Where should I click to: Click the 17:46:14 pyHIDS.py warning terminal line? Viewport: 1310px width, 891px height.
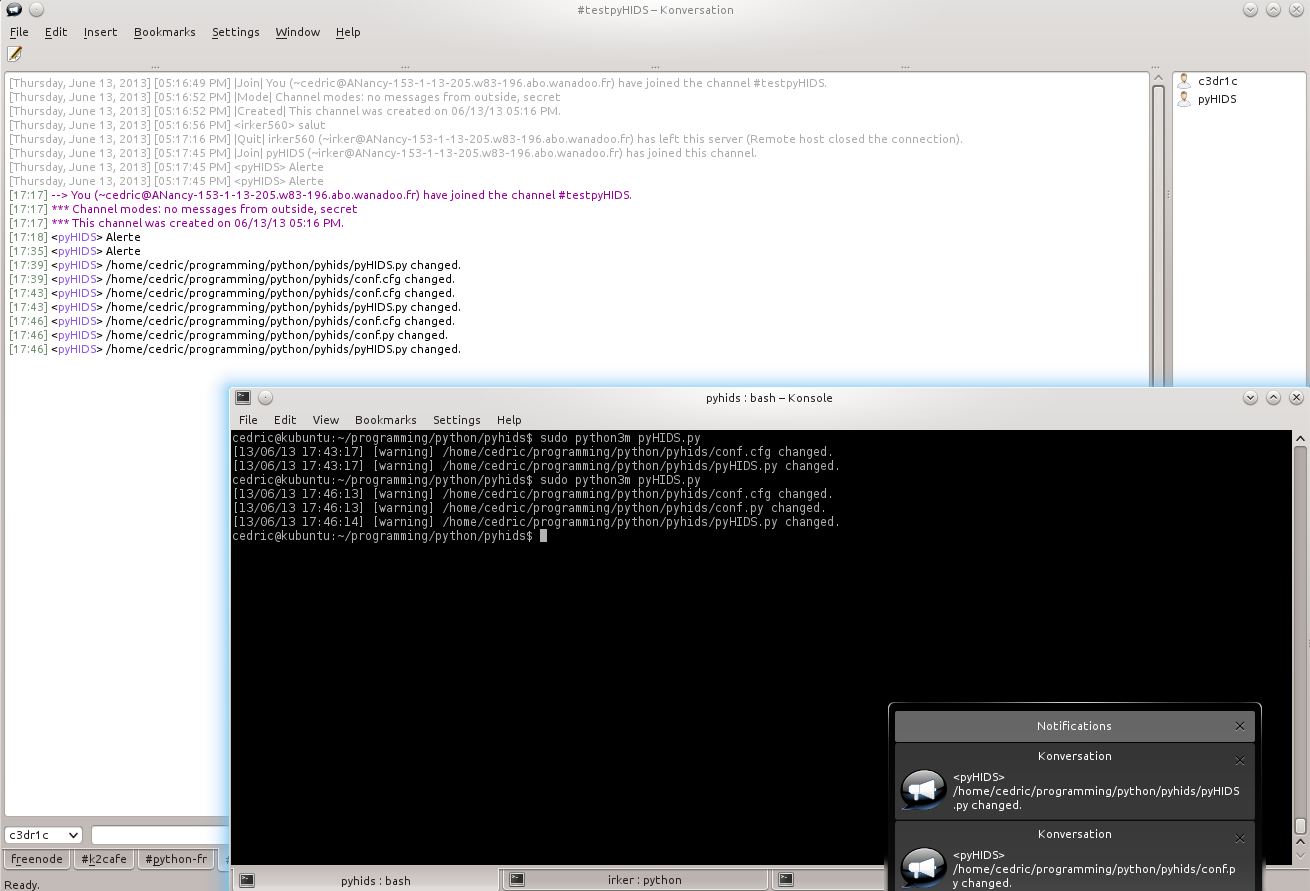tap(536, 522)
